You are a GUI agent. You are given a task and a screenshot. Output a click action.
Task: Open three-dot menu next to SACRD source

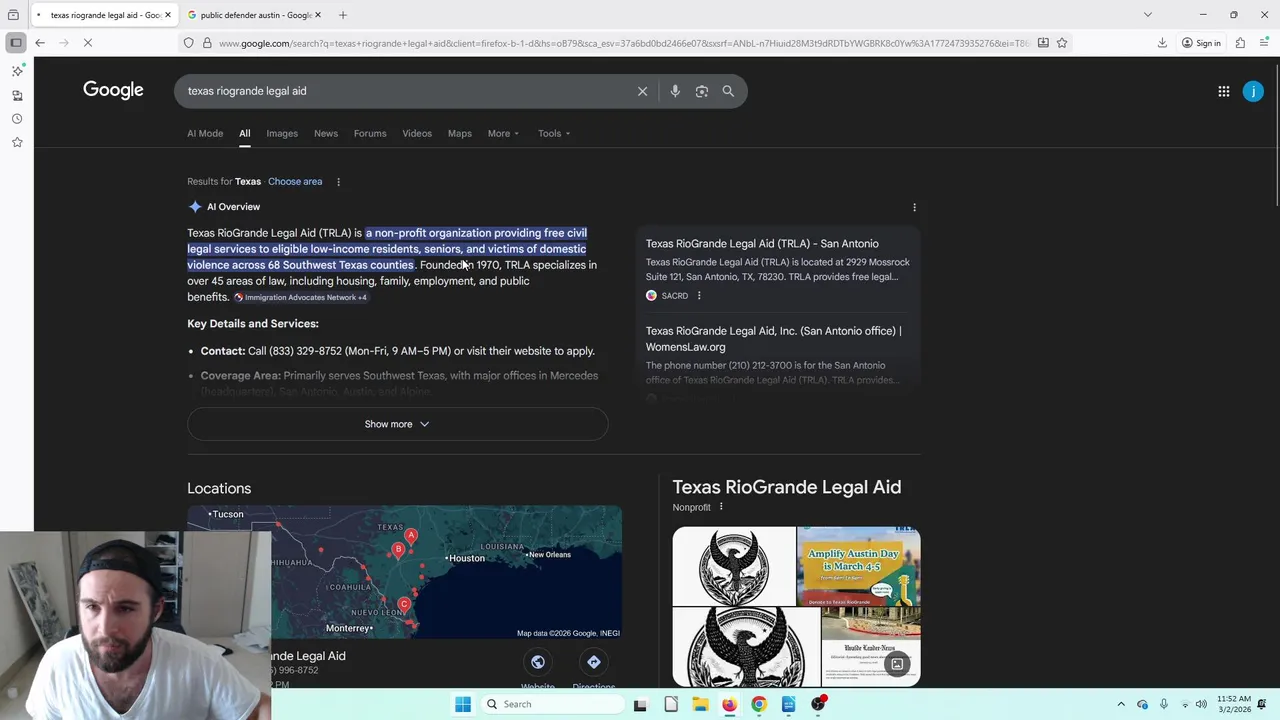(699, 296)
